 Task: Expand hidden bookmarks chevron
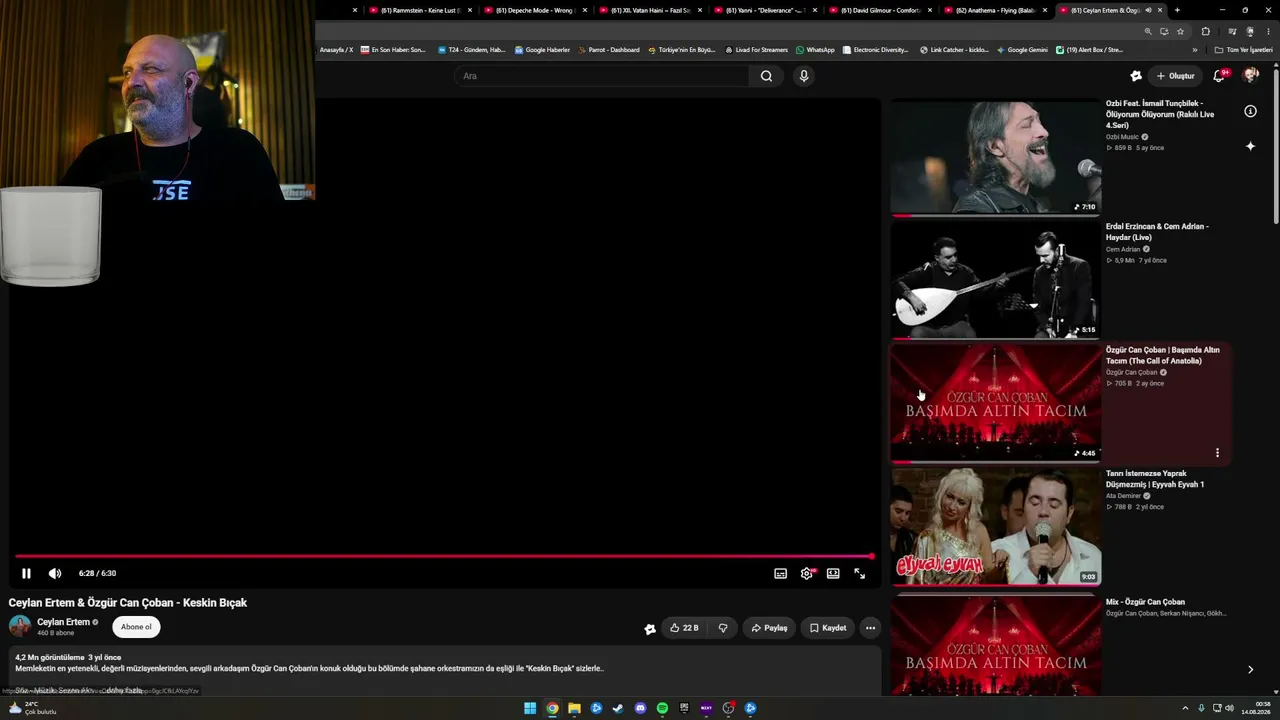click(1194, 50)
